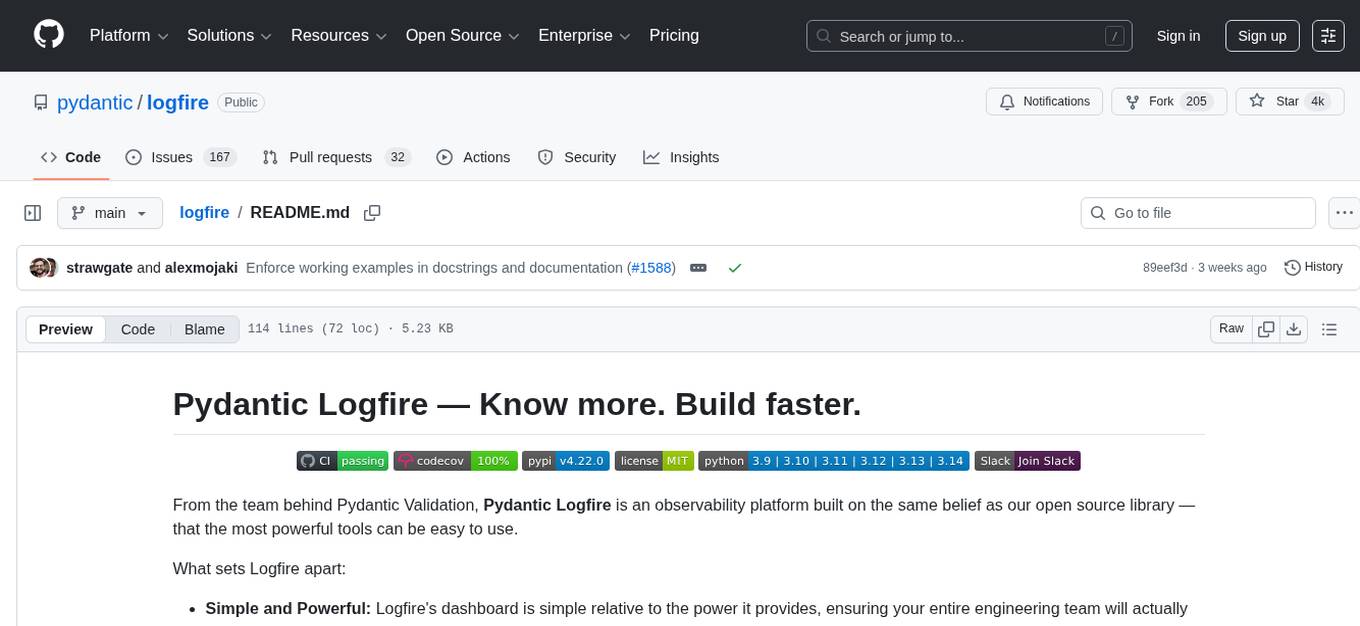Image resolution: width=1360 pixels, height=626 pixels.
Task: Open the file outline panel
Action: click(1330, 329)
